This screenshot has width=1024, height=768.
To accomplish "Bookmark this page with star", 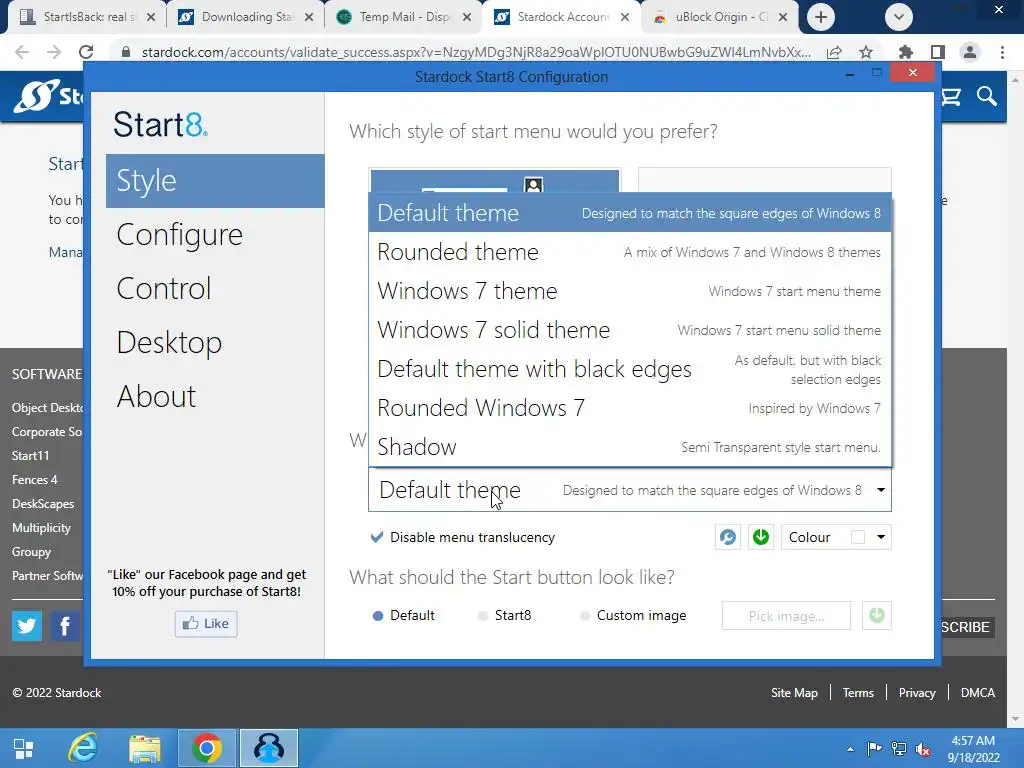I will coord(866,52).
